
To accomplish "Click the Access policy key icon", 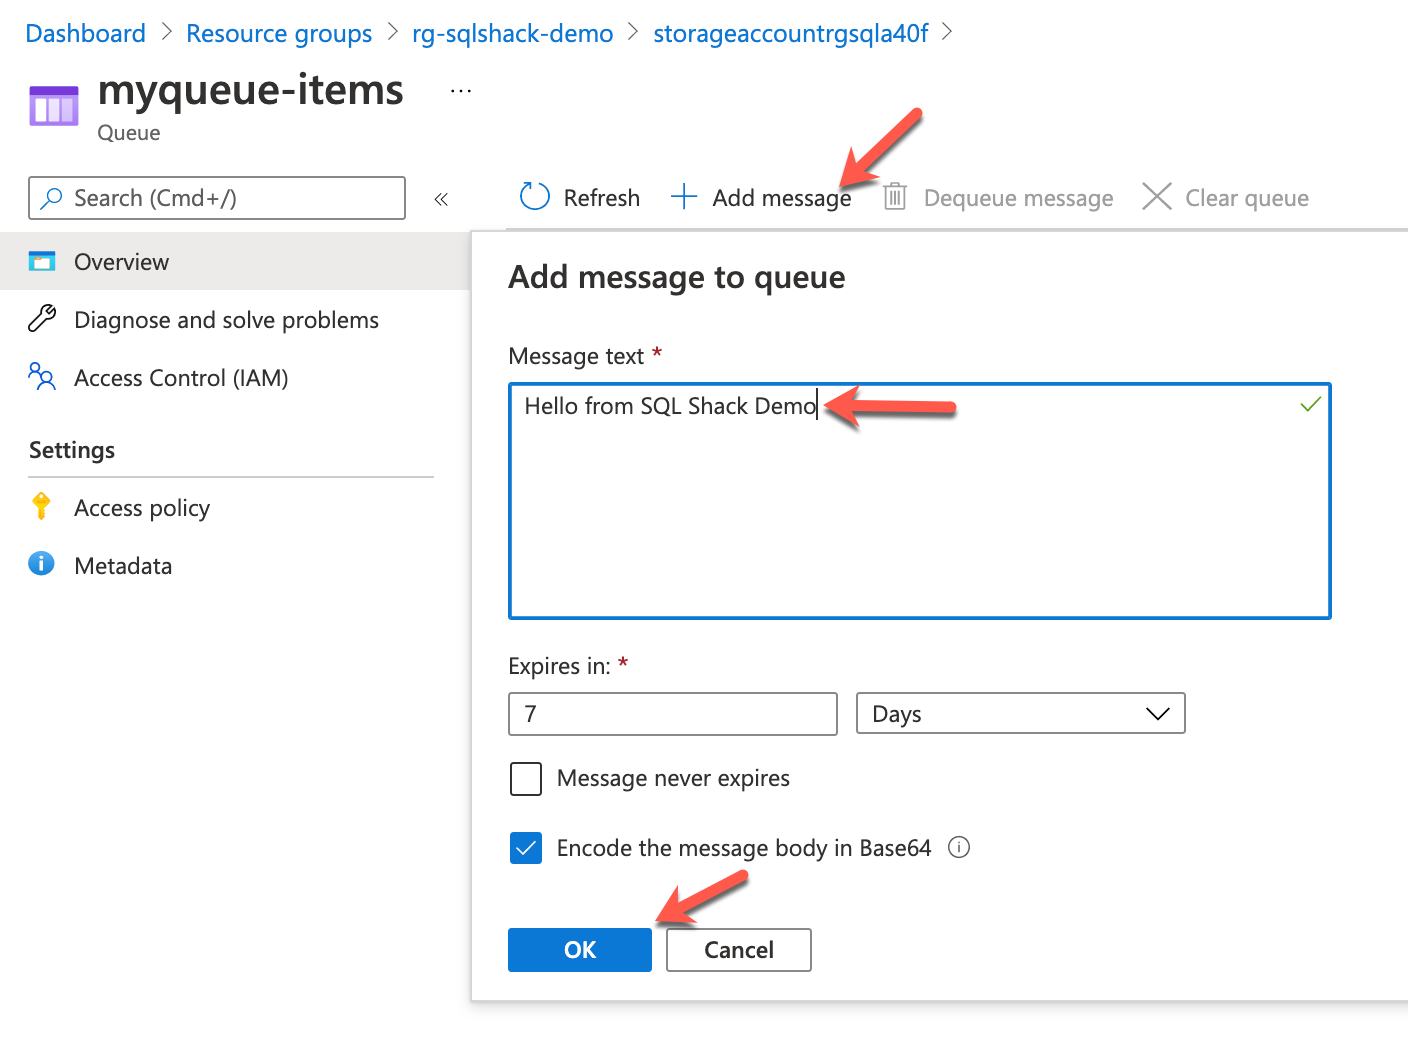I will (x=41, y=507).
